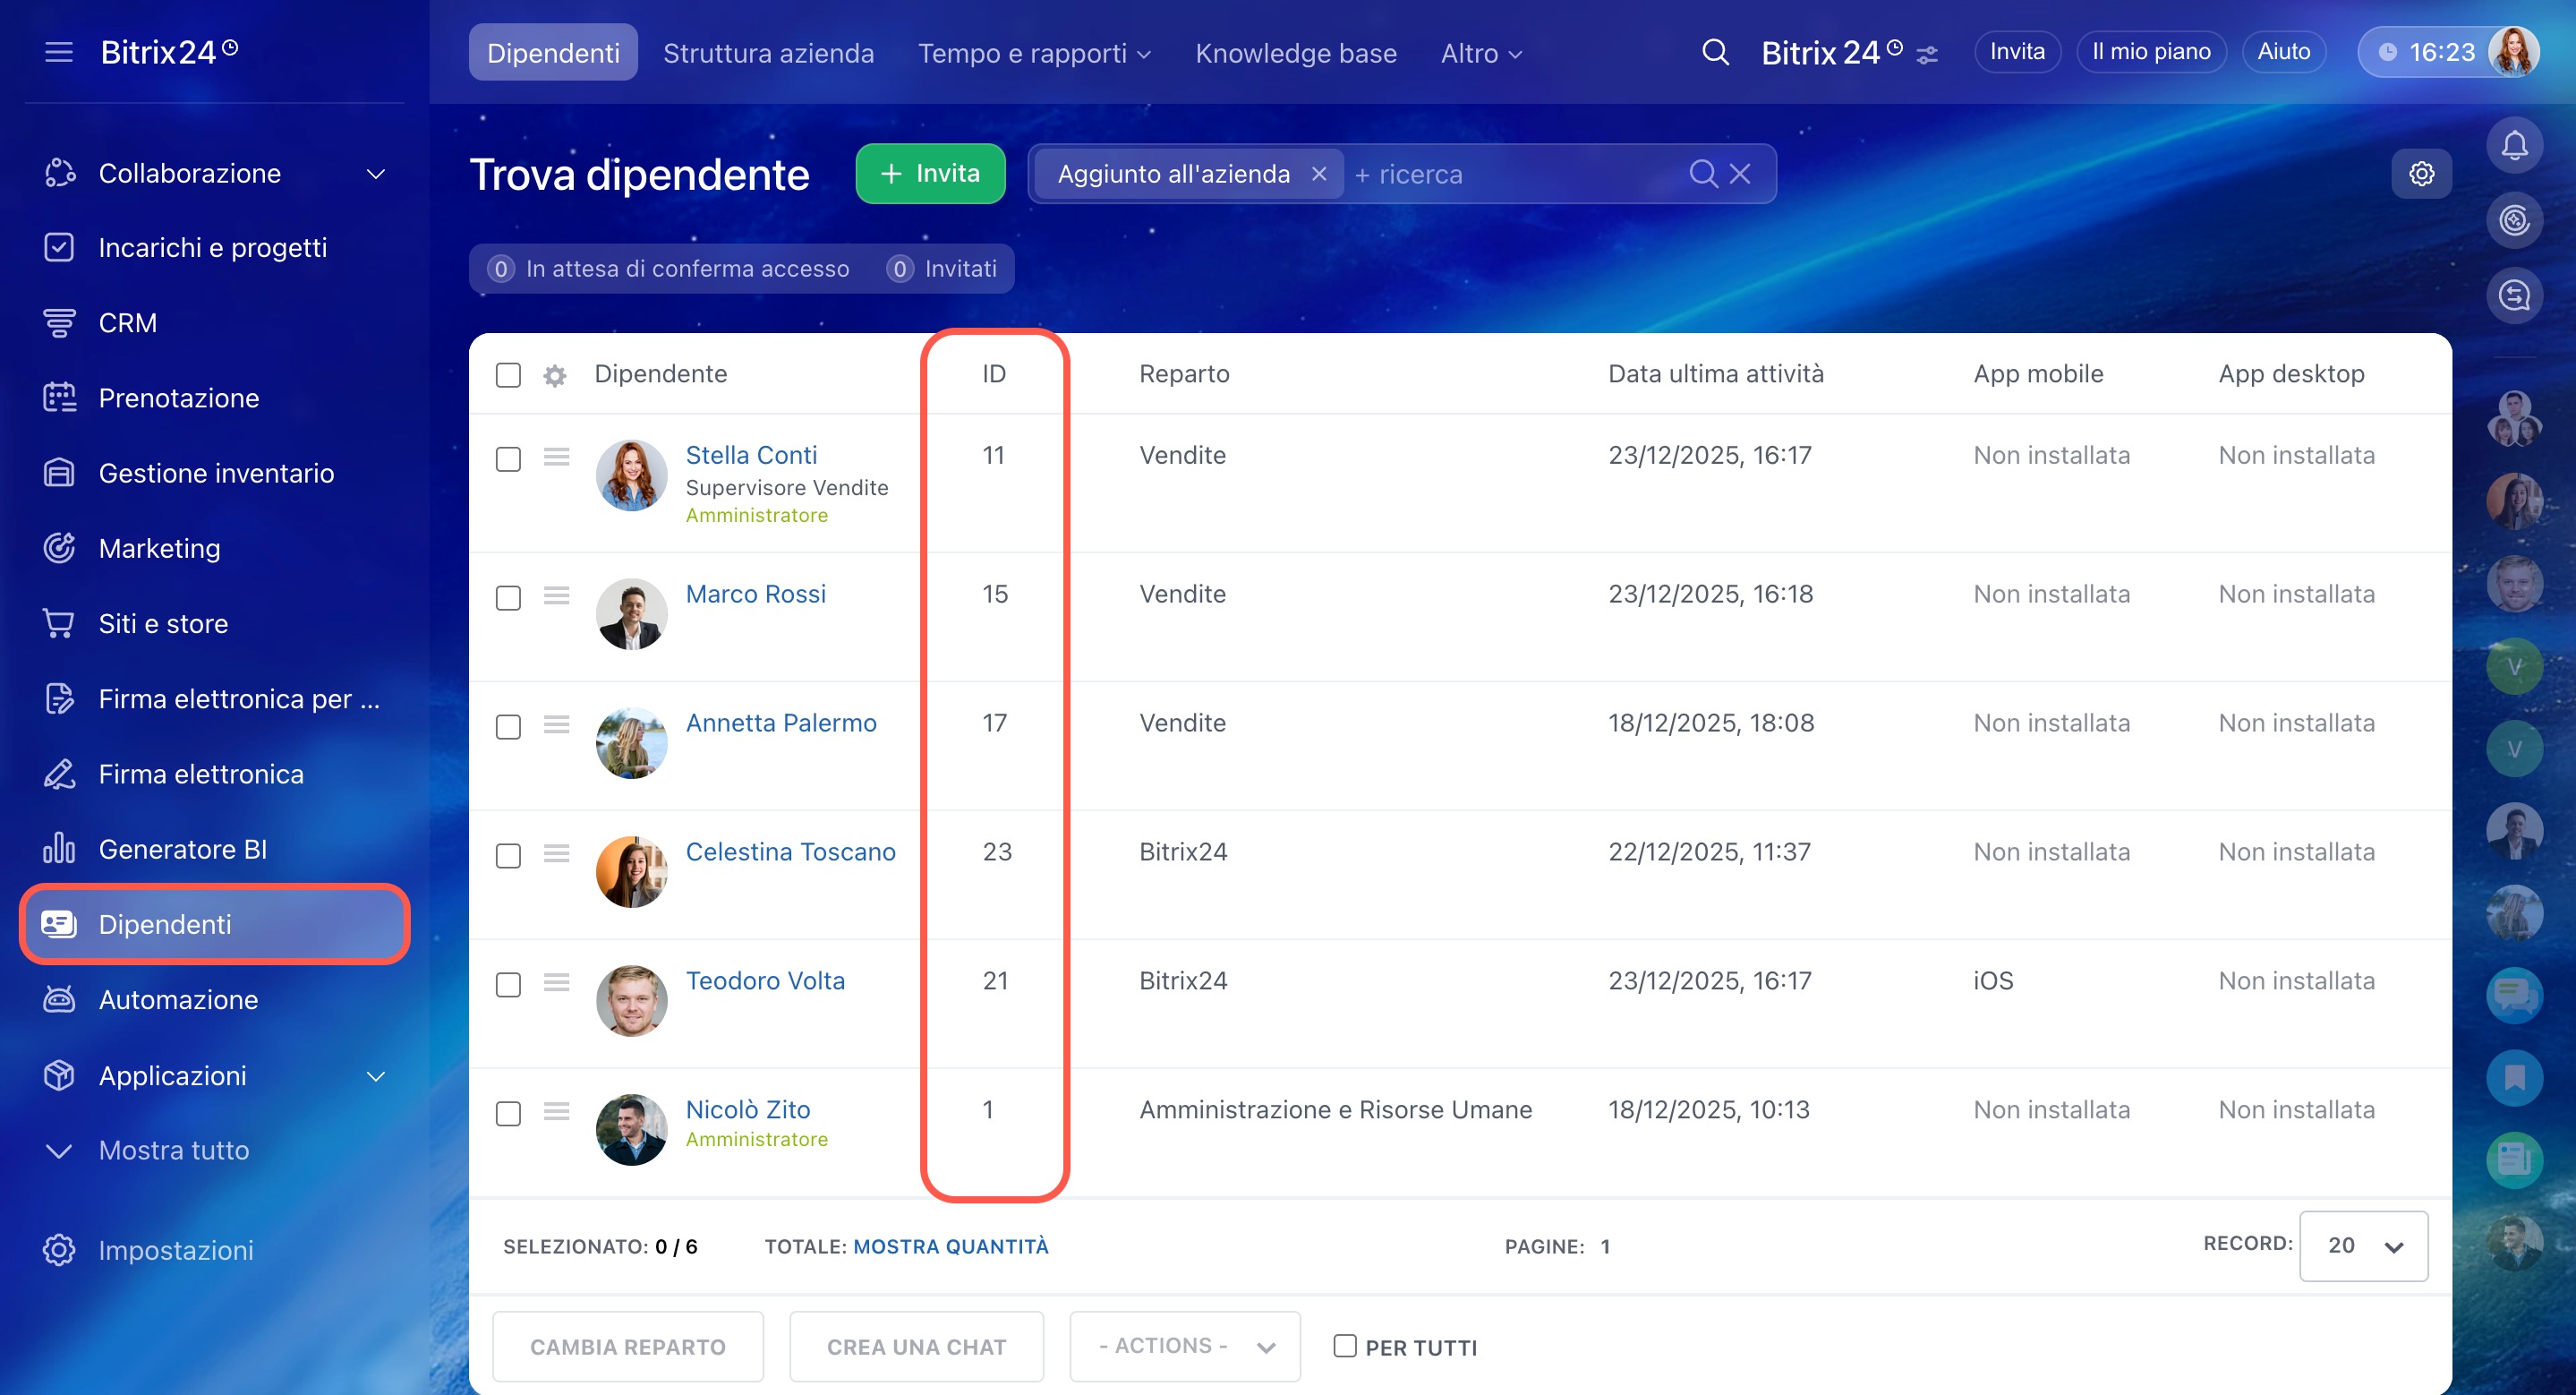Image resolution: width=2576 pixels, height=1395 pixels.
Task: Toggle the select-all checkbox in header
Action: (x=508, y=375)
